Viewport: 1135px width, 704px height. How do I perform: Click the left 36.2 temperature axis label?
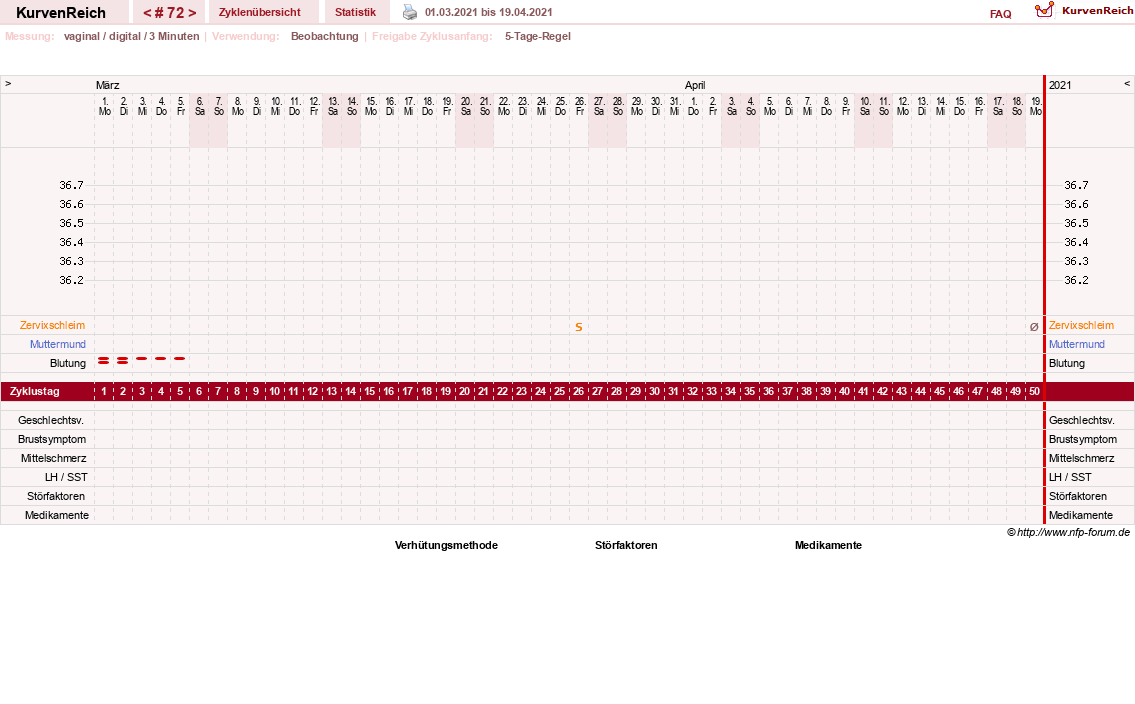72,280
